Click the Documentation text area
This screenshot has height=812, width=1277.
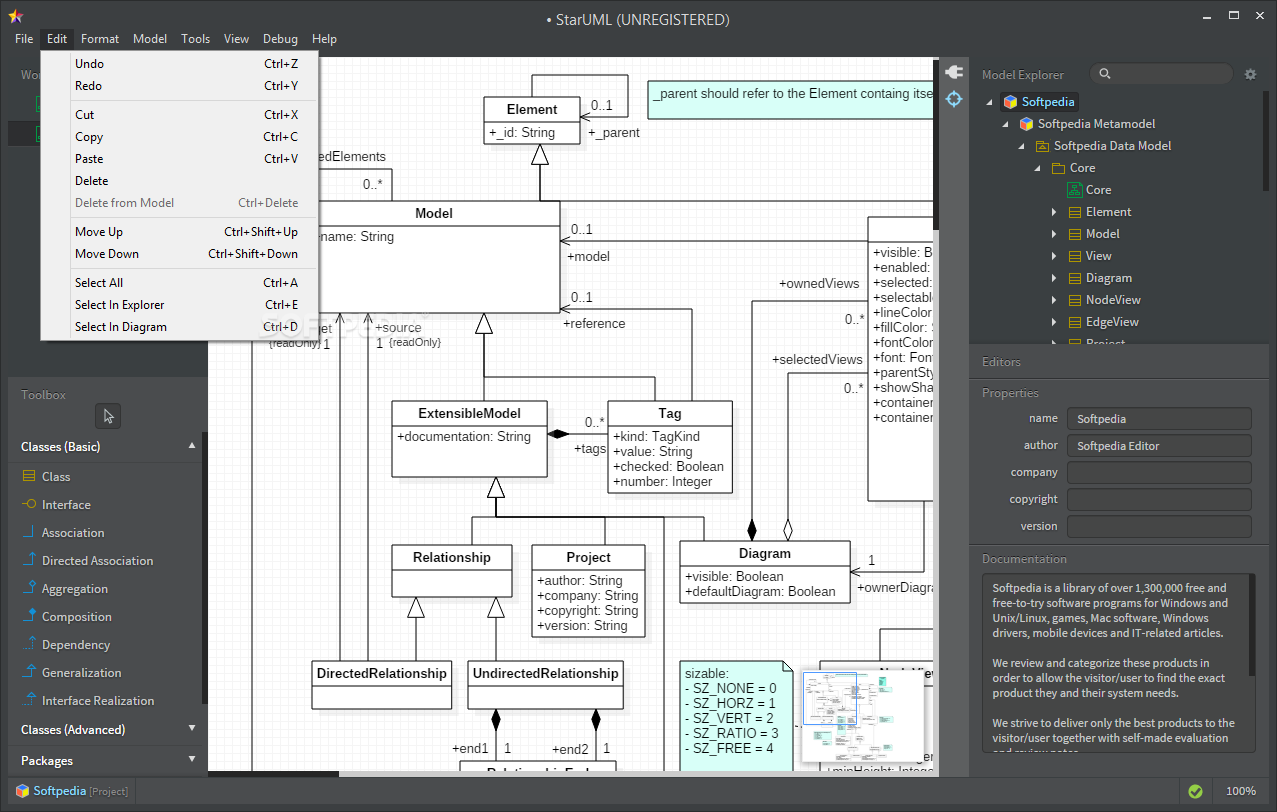(1118, 663)
